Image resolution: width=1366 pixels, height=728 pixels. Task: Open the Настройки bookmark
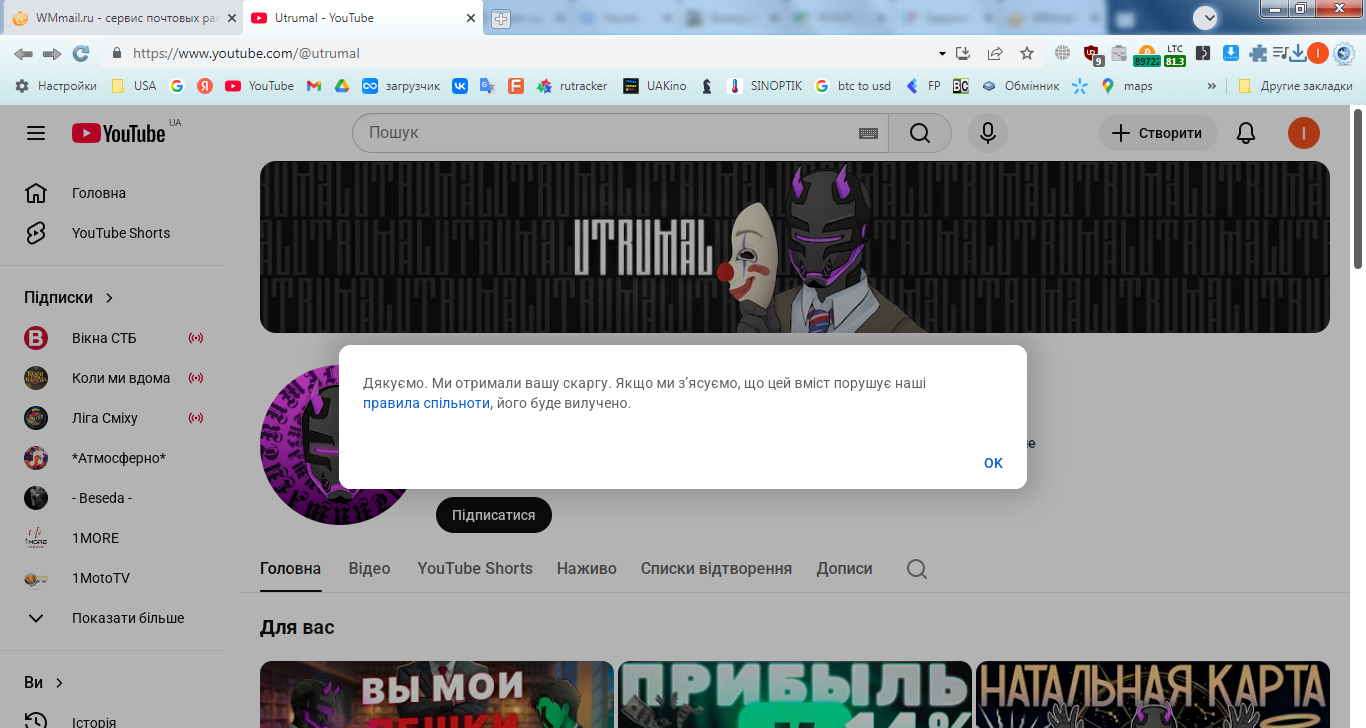pyautogui.click(x=56, y=86)
